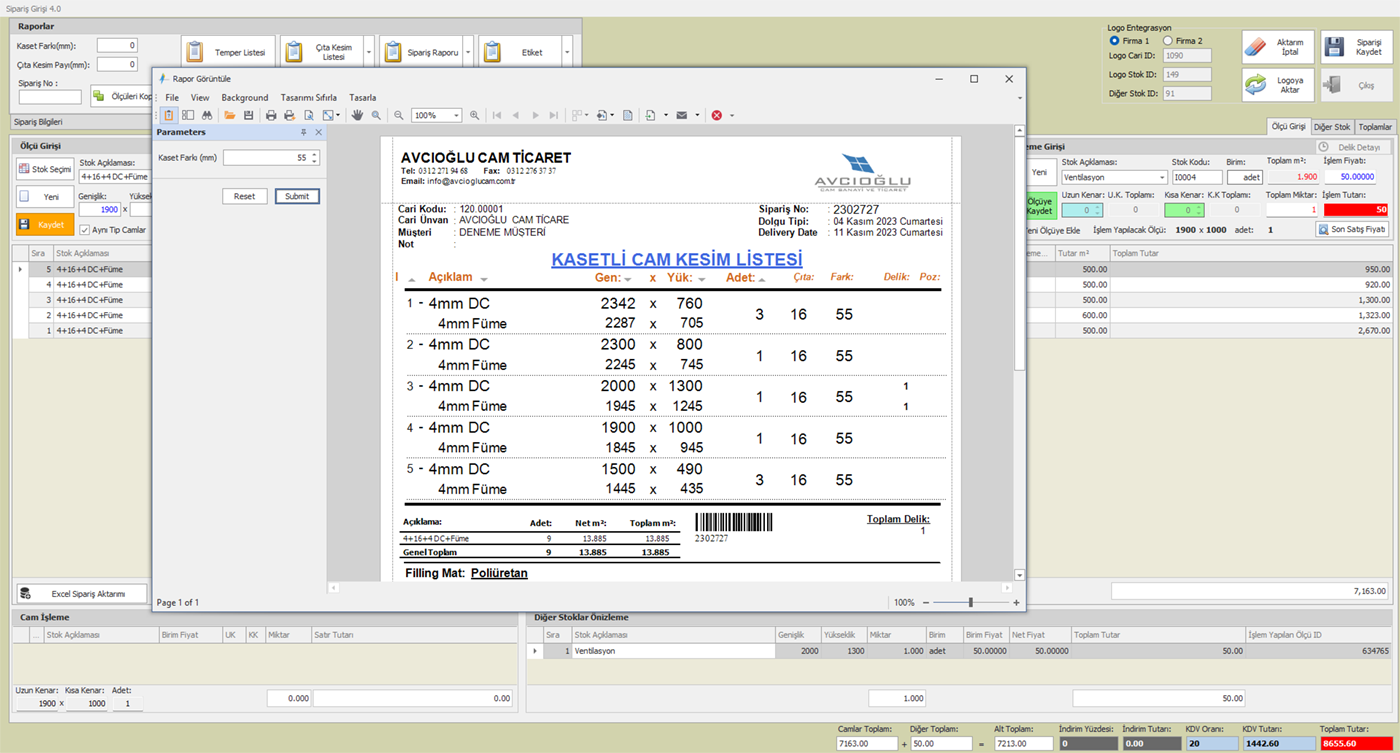Toggle the Aynı Tip Camlar checkbox
1400x753 pixels.
click(85, 230)
